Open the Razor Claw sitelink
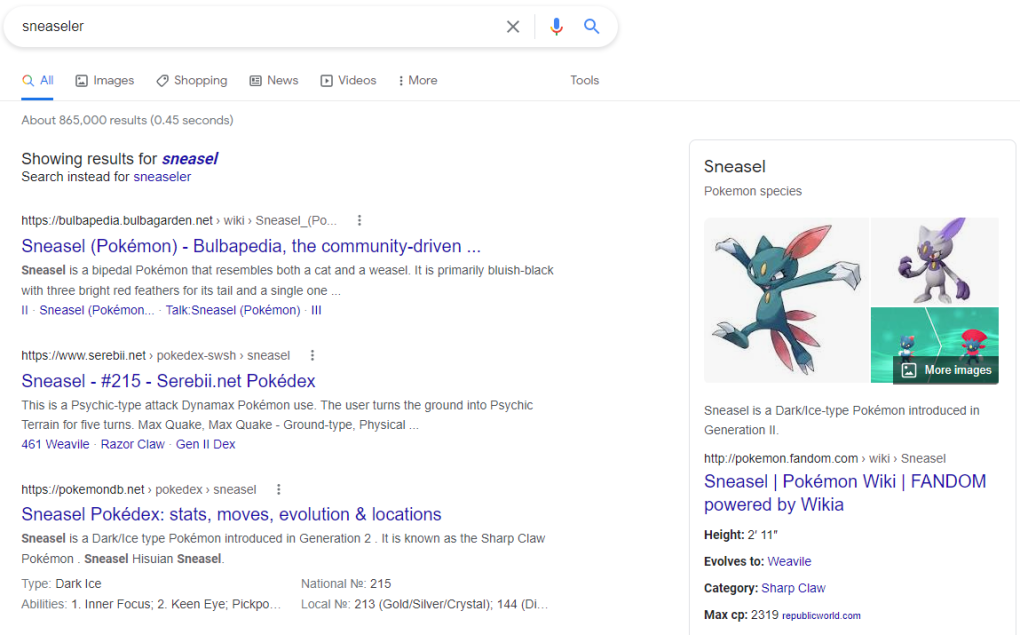The height and width of the screenshot is (635, 1020). tap(133, 444)
